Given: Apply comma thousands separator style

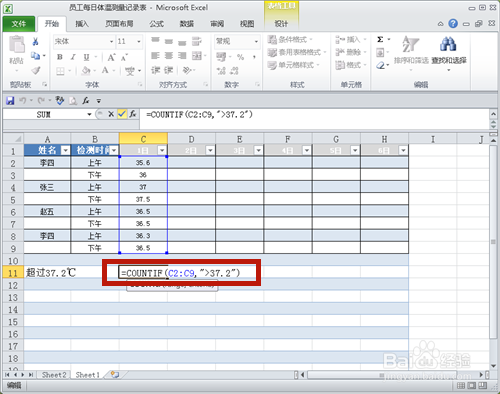Looking at the screenshot, I should (254, 57).
